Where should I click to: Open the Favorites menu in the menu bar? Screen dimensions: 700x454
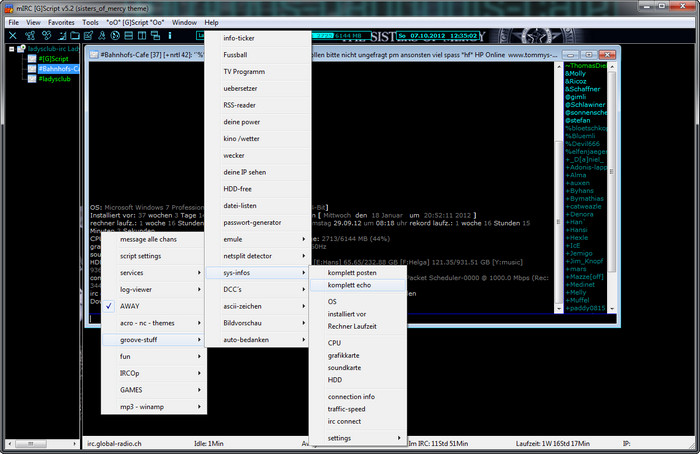click(x=61, y=22)
